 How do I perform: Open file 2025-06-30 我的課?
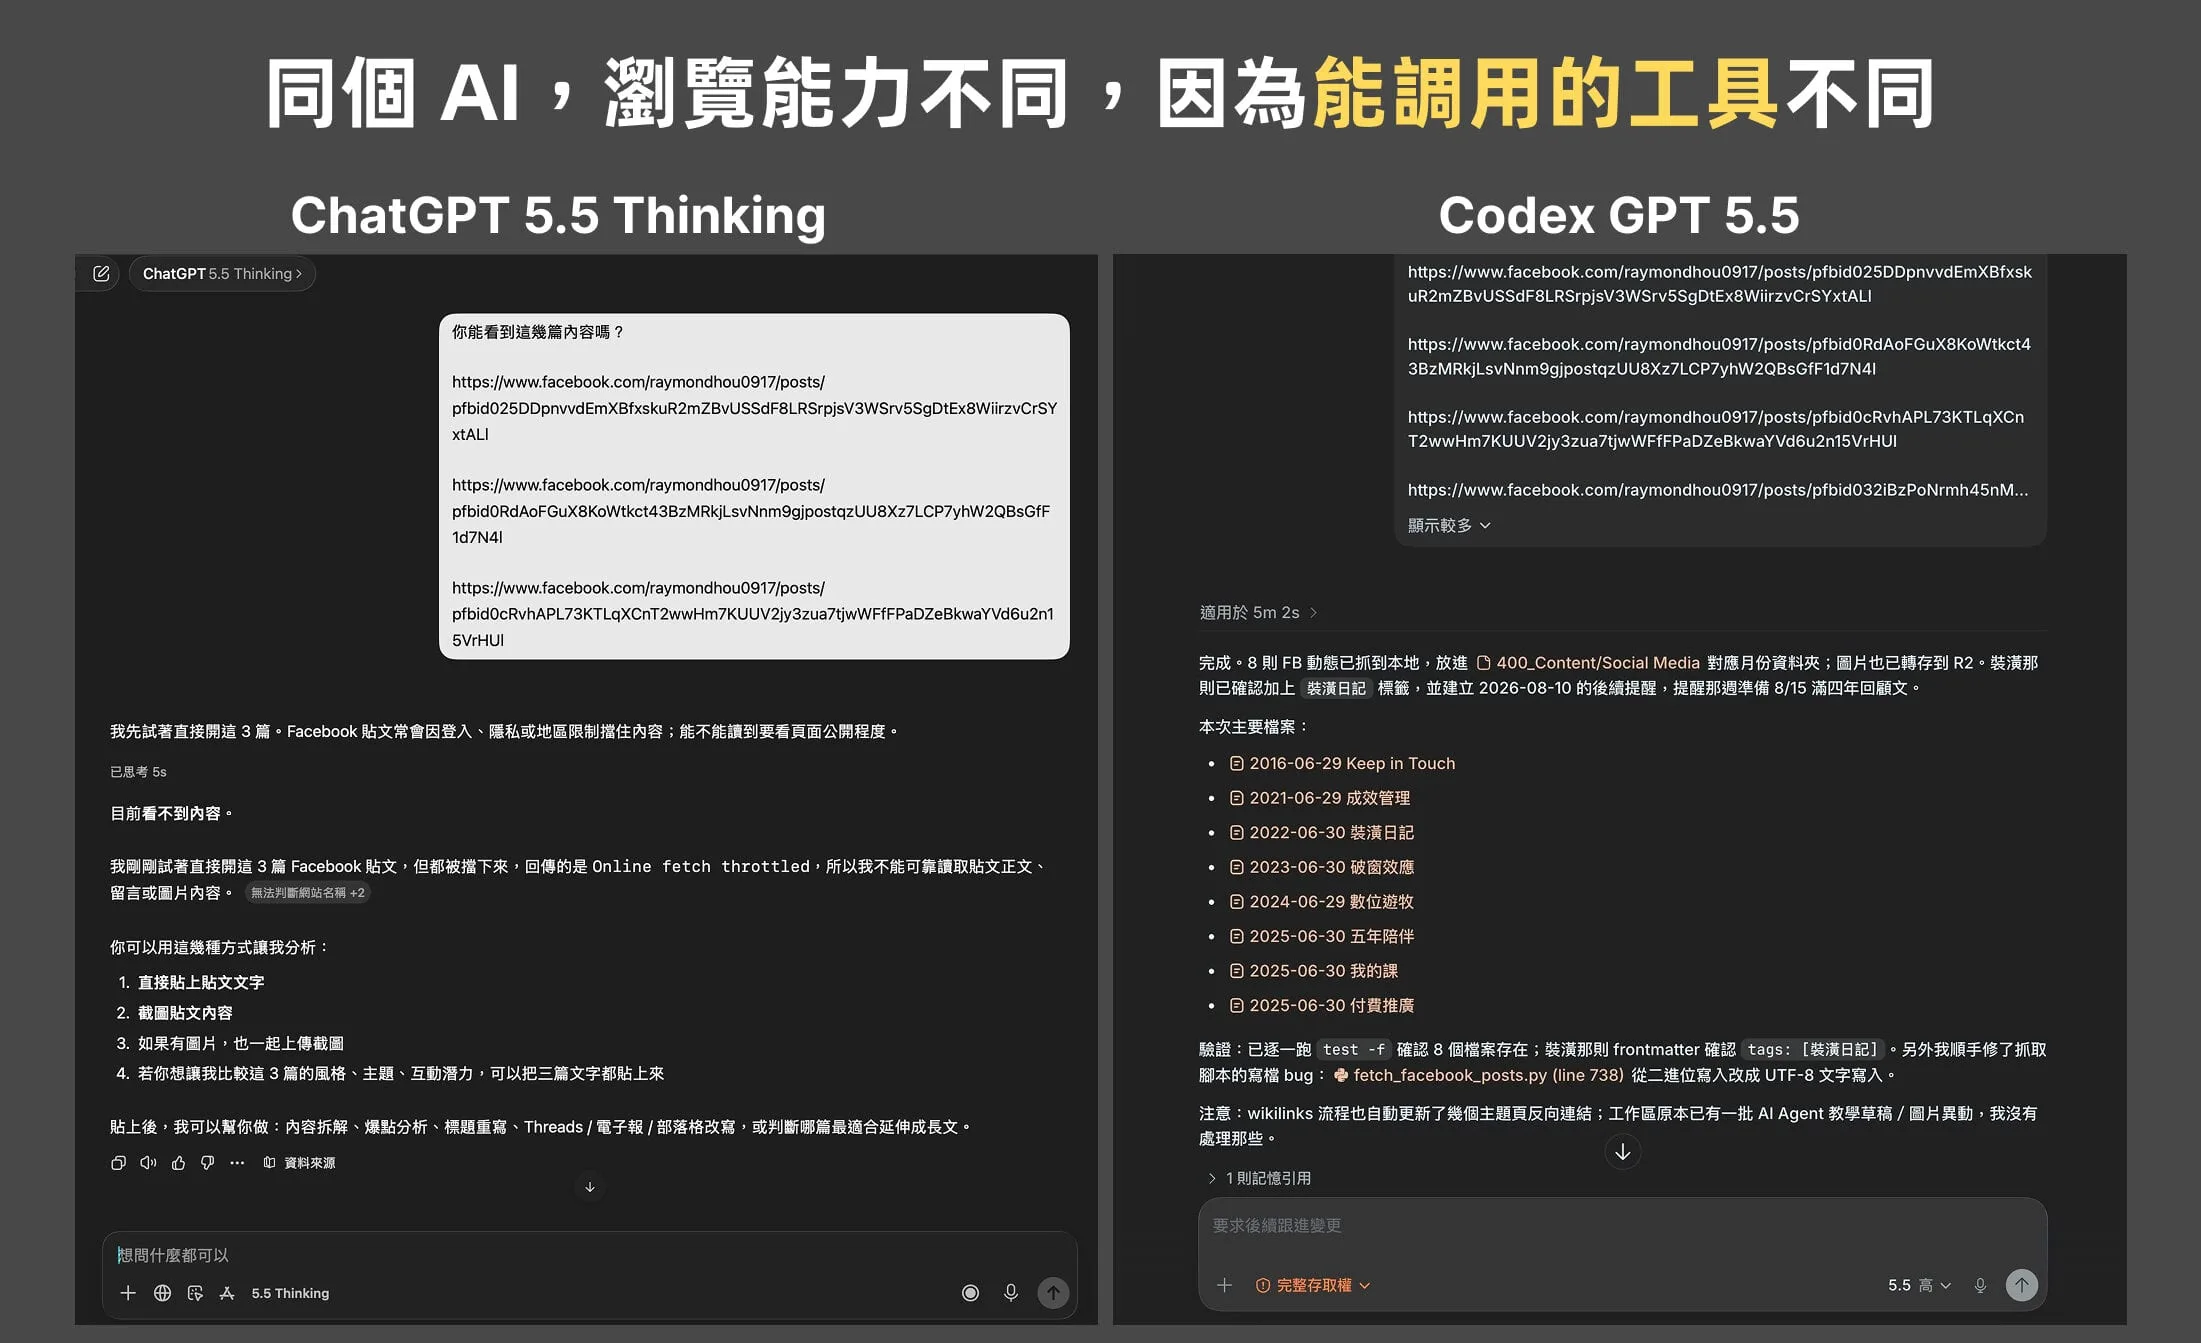1313,971
